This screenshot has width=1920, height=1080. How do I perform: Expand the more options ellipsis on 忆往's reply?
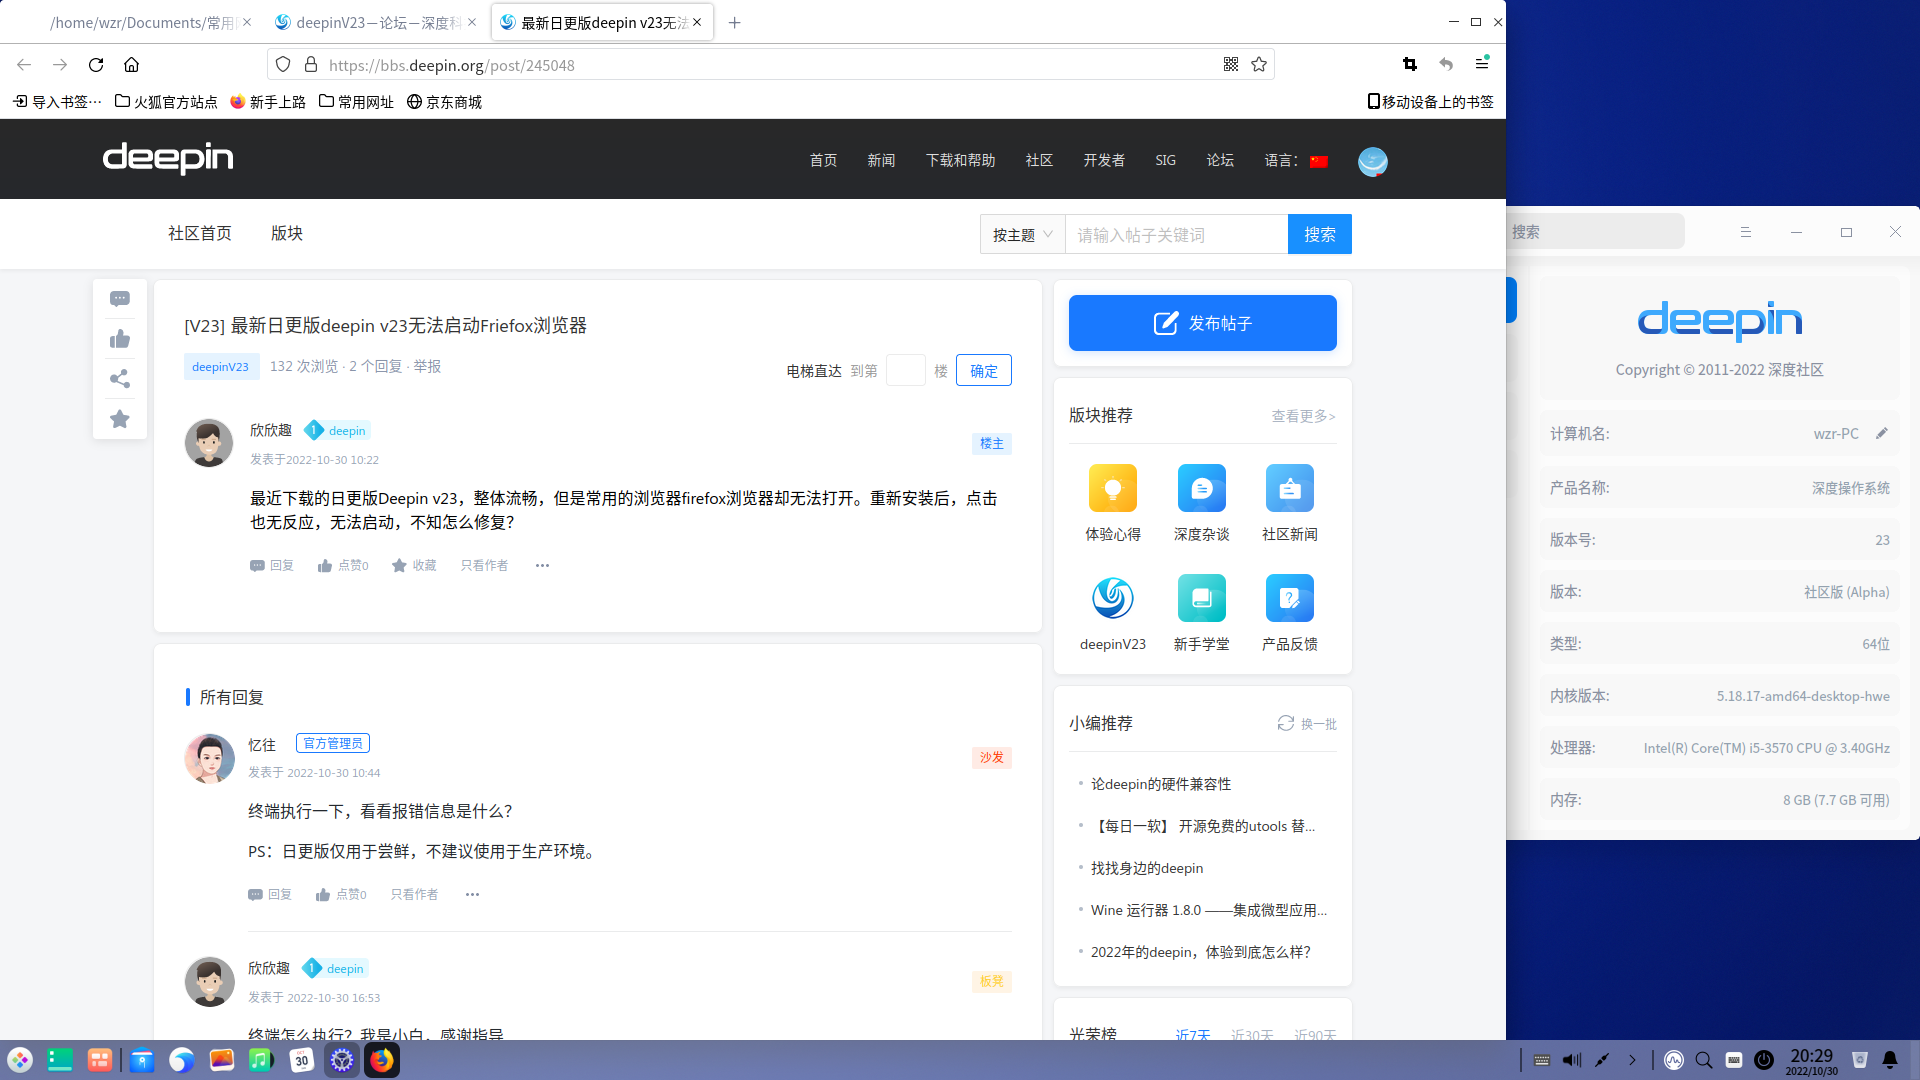(x=472, y=894)
